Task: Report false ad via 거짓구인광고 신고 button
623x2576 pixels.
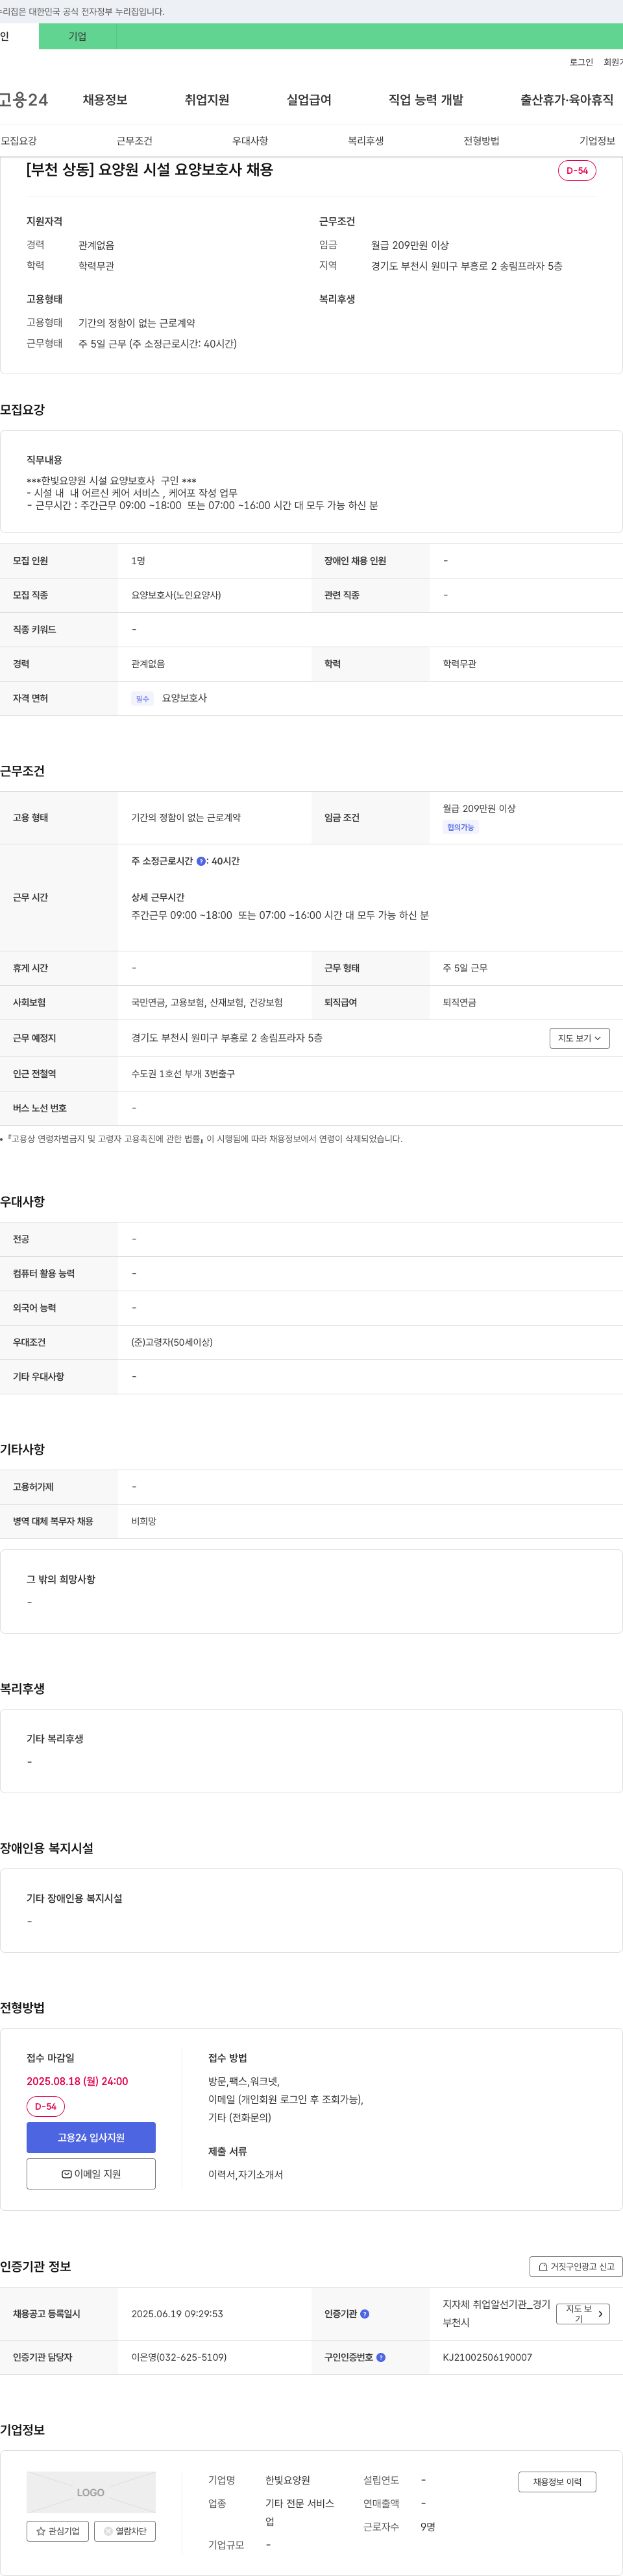Action: point(576,2267)
